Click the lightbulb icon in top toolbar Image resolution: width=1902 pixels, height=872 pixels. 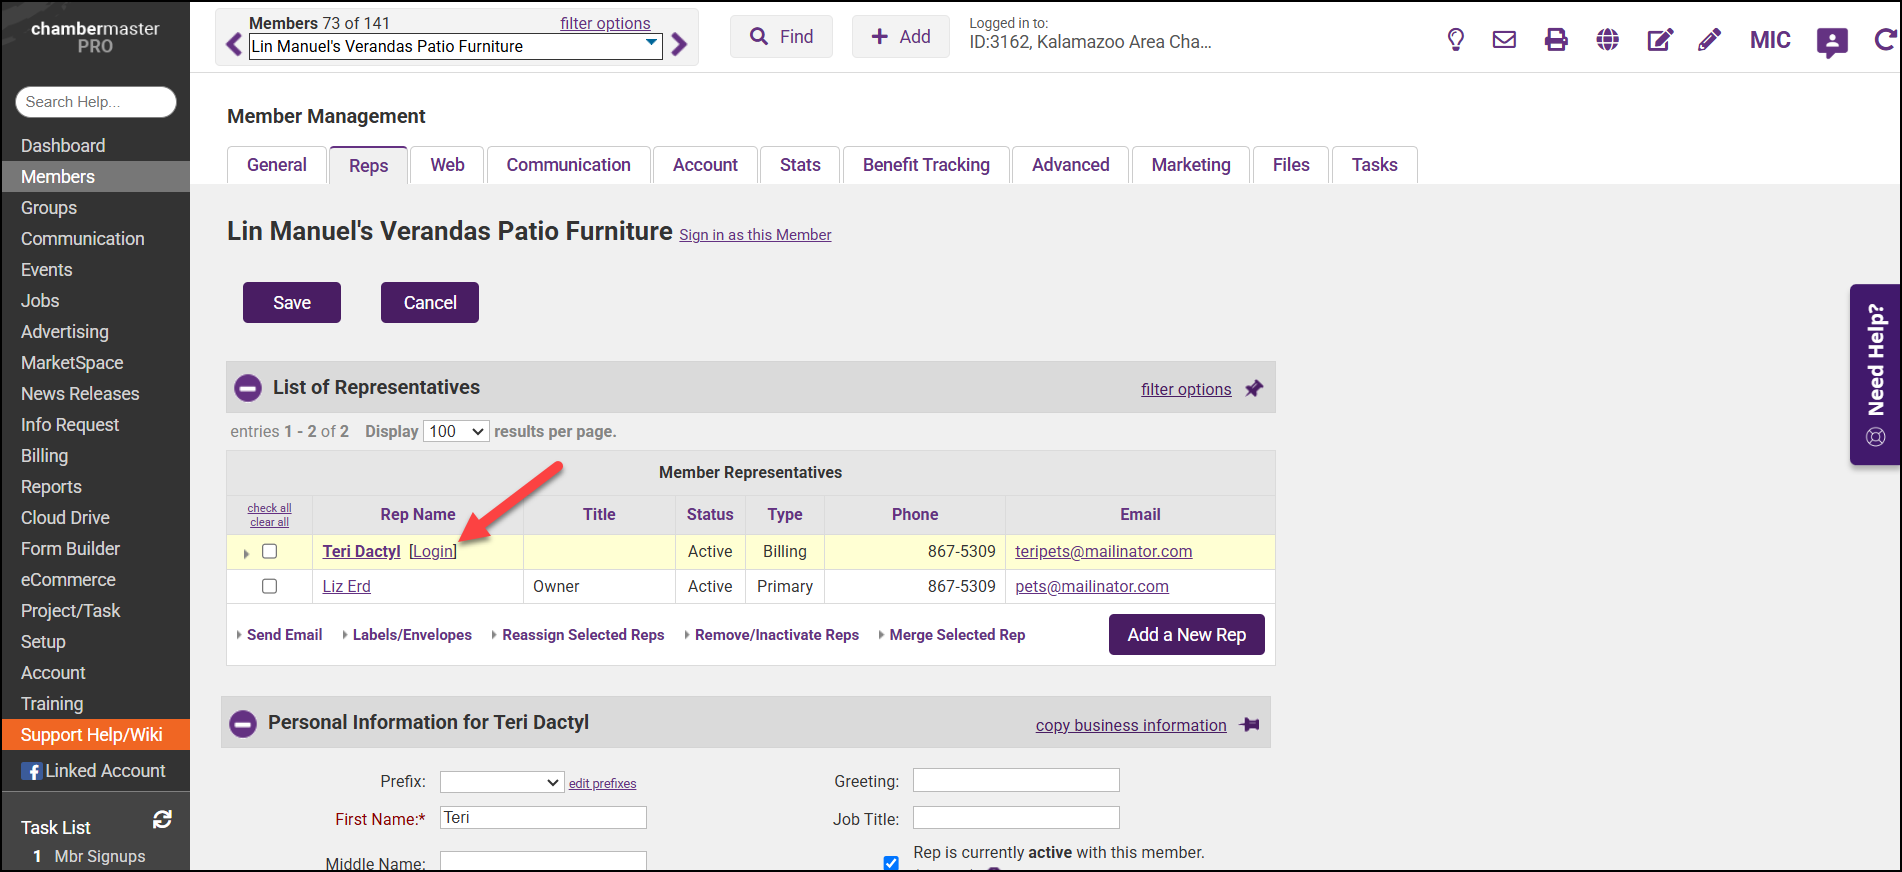pos(1456,40)
